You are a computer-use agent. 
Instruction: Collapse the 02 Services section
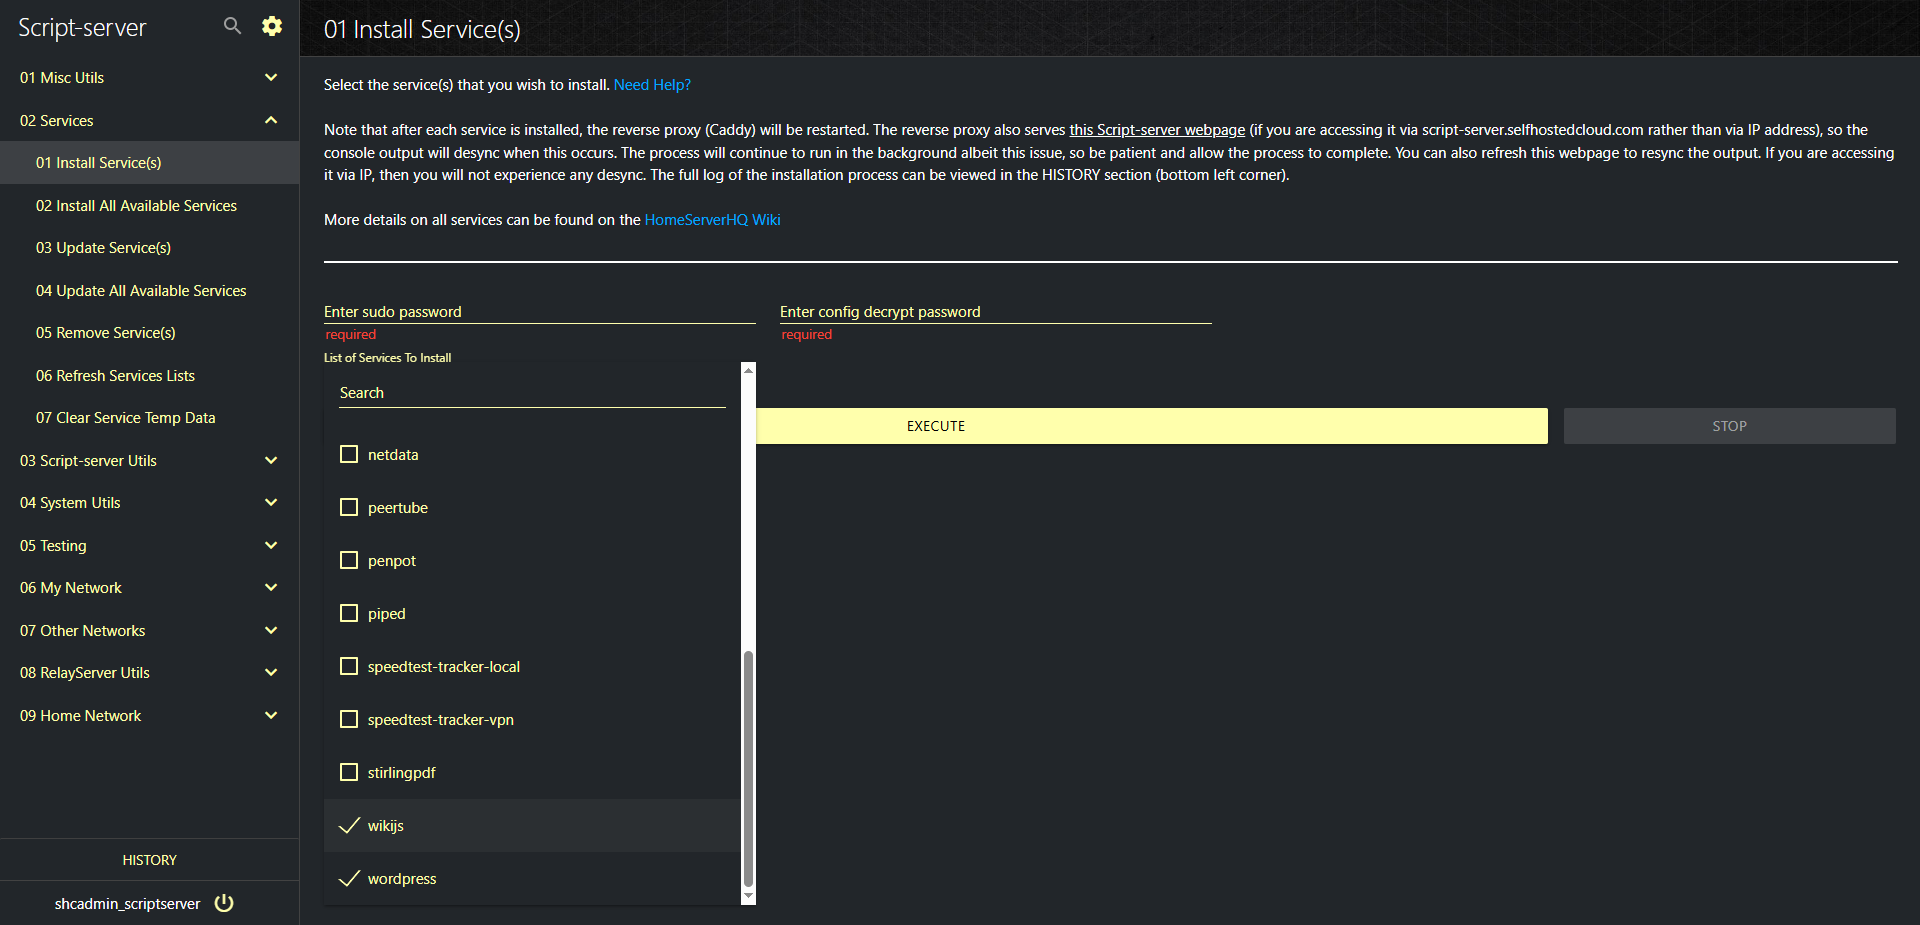point(270,121)
